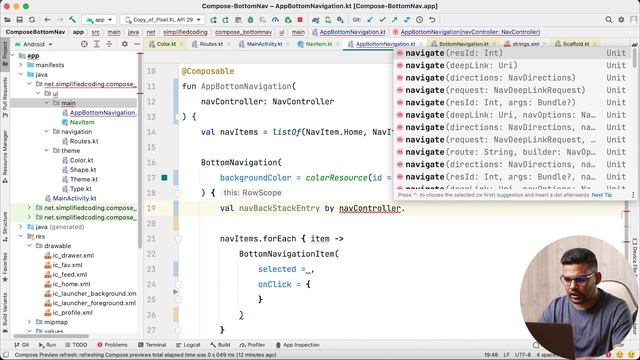Viewport: 640px width, 360px height.
Task: Click the Git Commit checkmark icon
Action: [382, 20]
